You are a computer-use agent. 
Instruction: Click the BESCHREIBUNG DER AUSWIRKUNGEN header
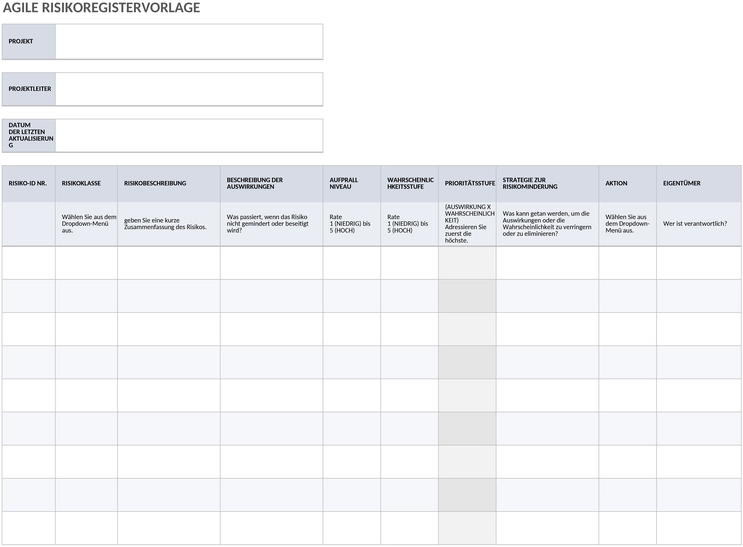click(x=272, y=183)
